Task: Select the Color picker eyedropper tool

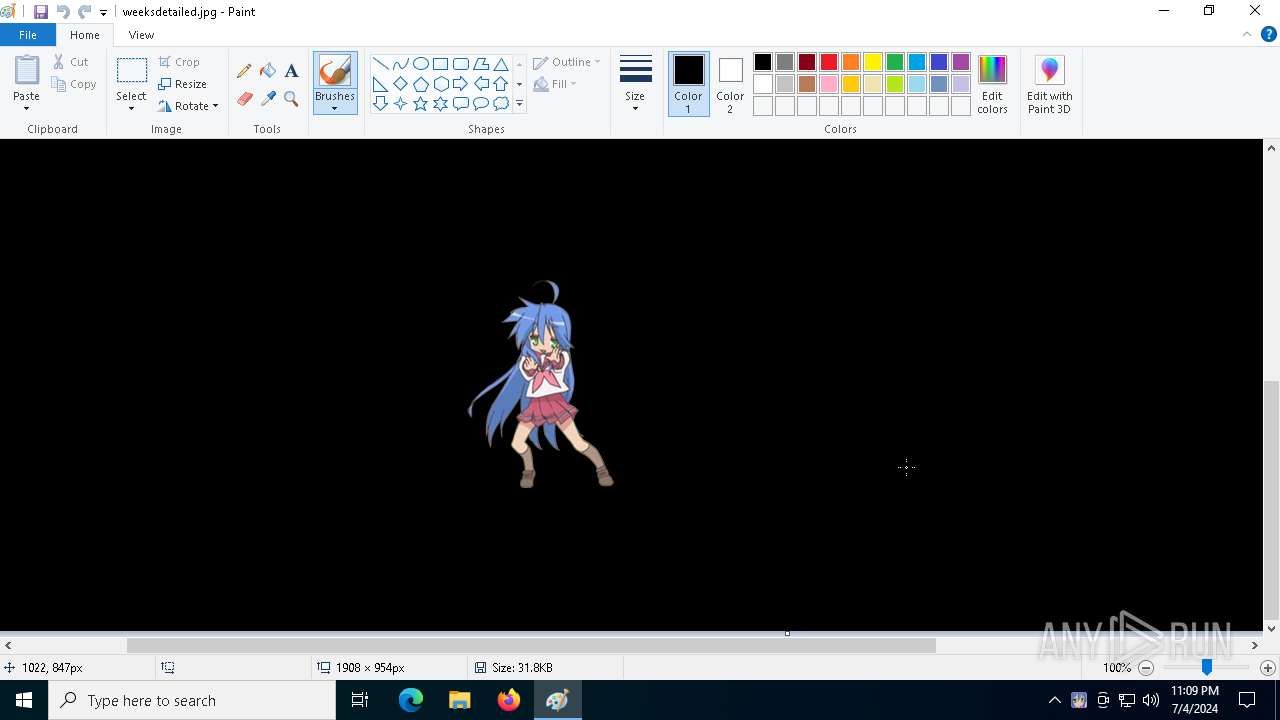Action: click(268, 99)
